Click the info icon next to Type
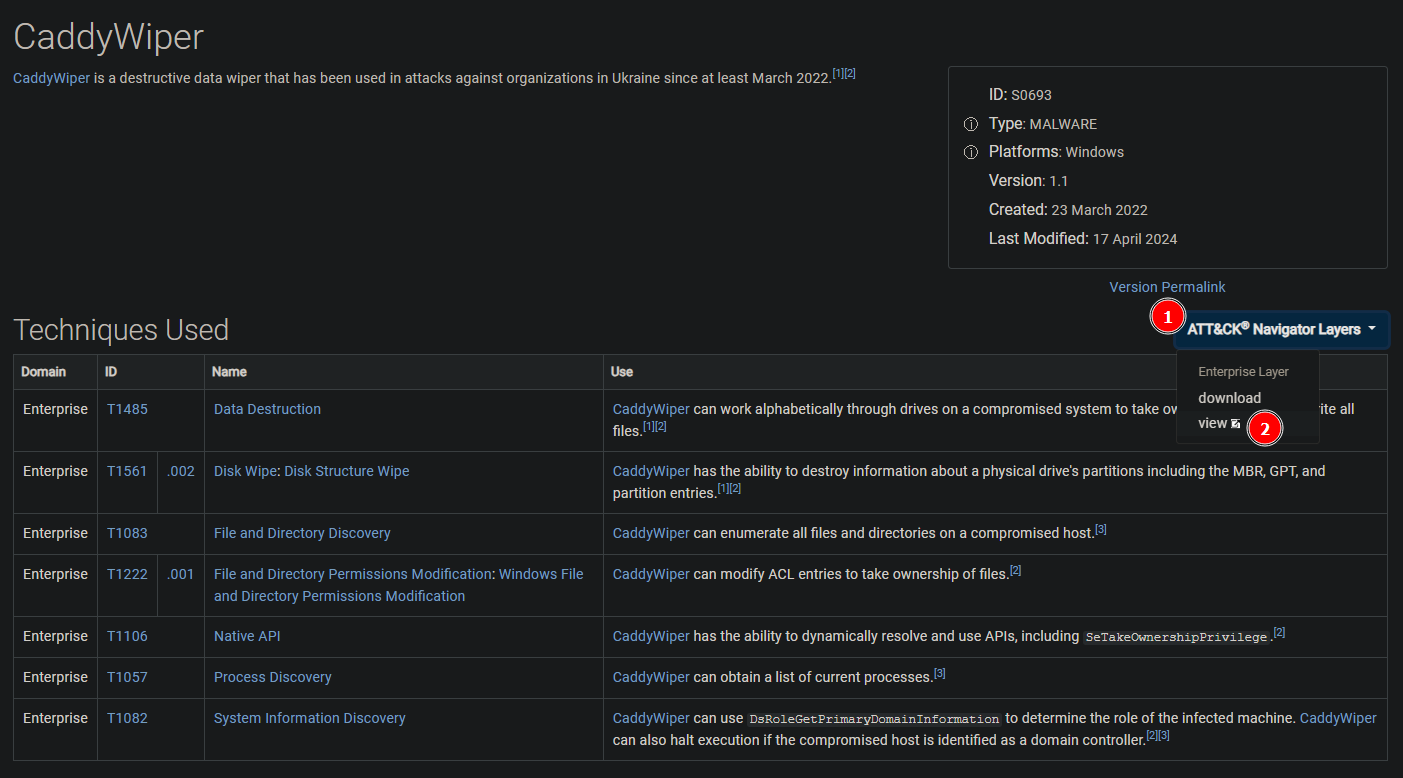 pos(970,124)
